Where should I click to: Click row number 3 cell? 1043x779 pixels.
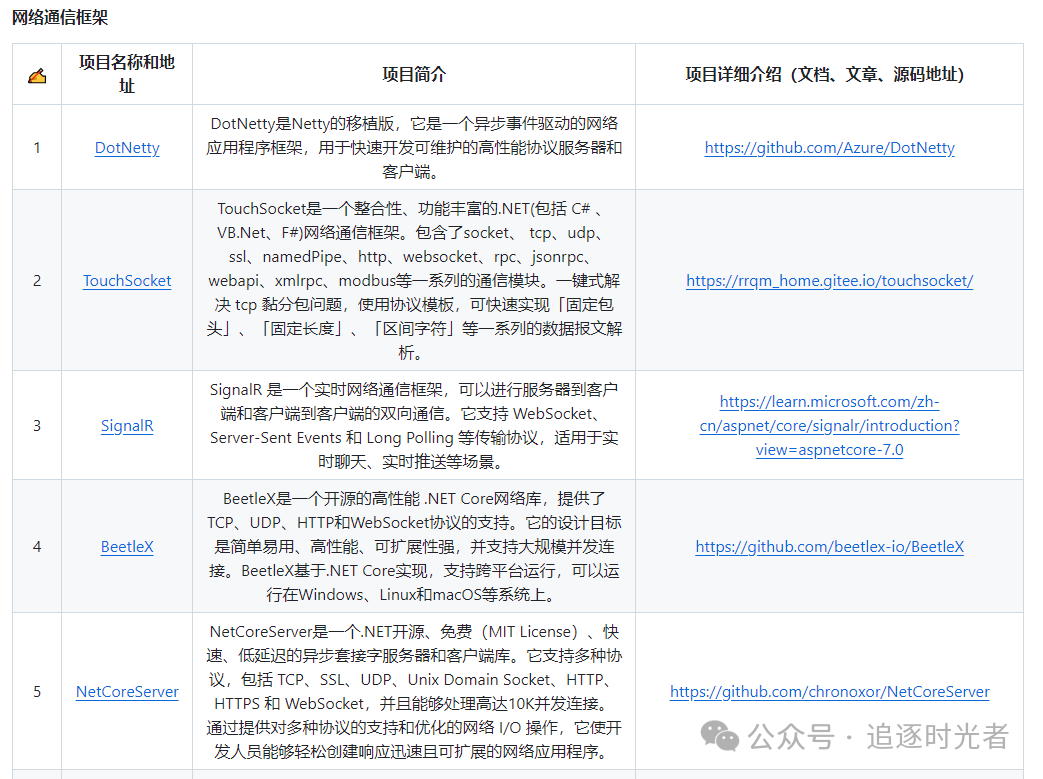37,426
